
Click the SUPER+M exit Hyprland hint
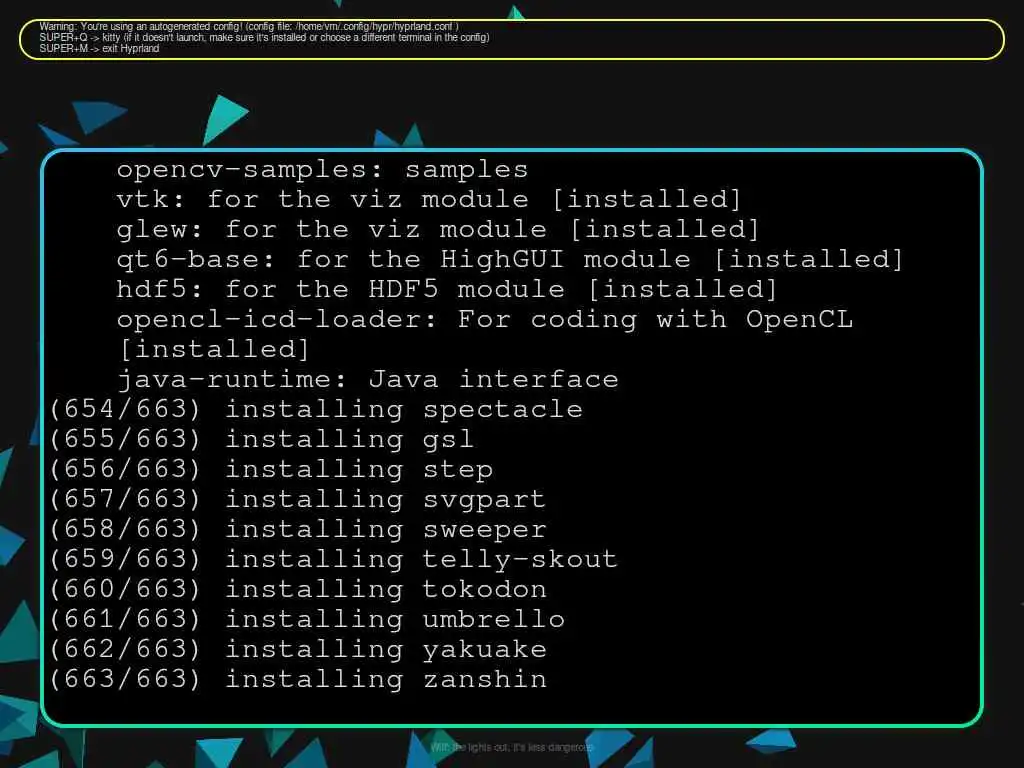(x=99, y=48)
